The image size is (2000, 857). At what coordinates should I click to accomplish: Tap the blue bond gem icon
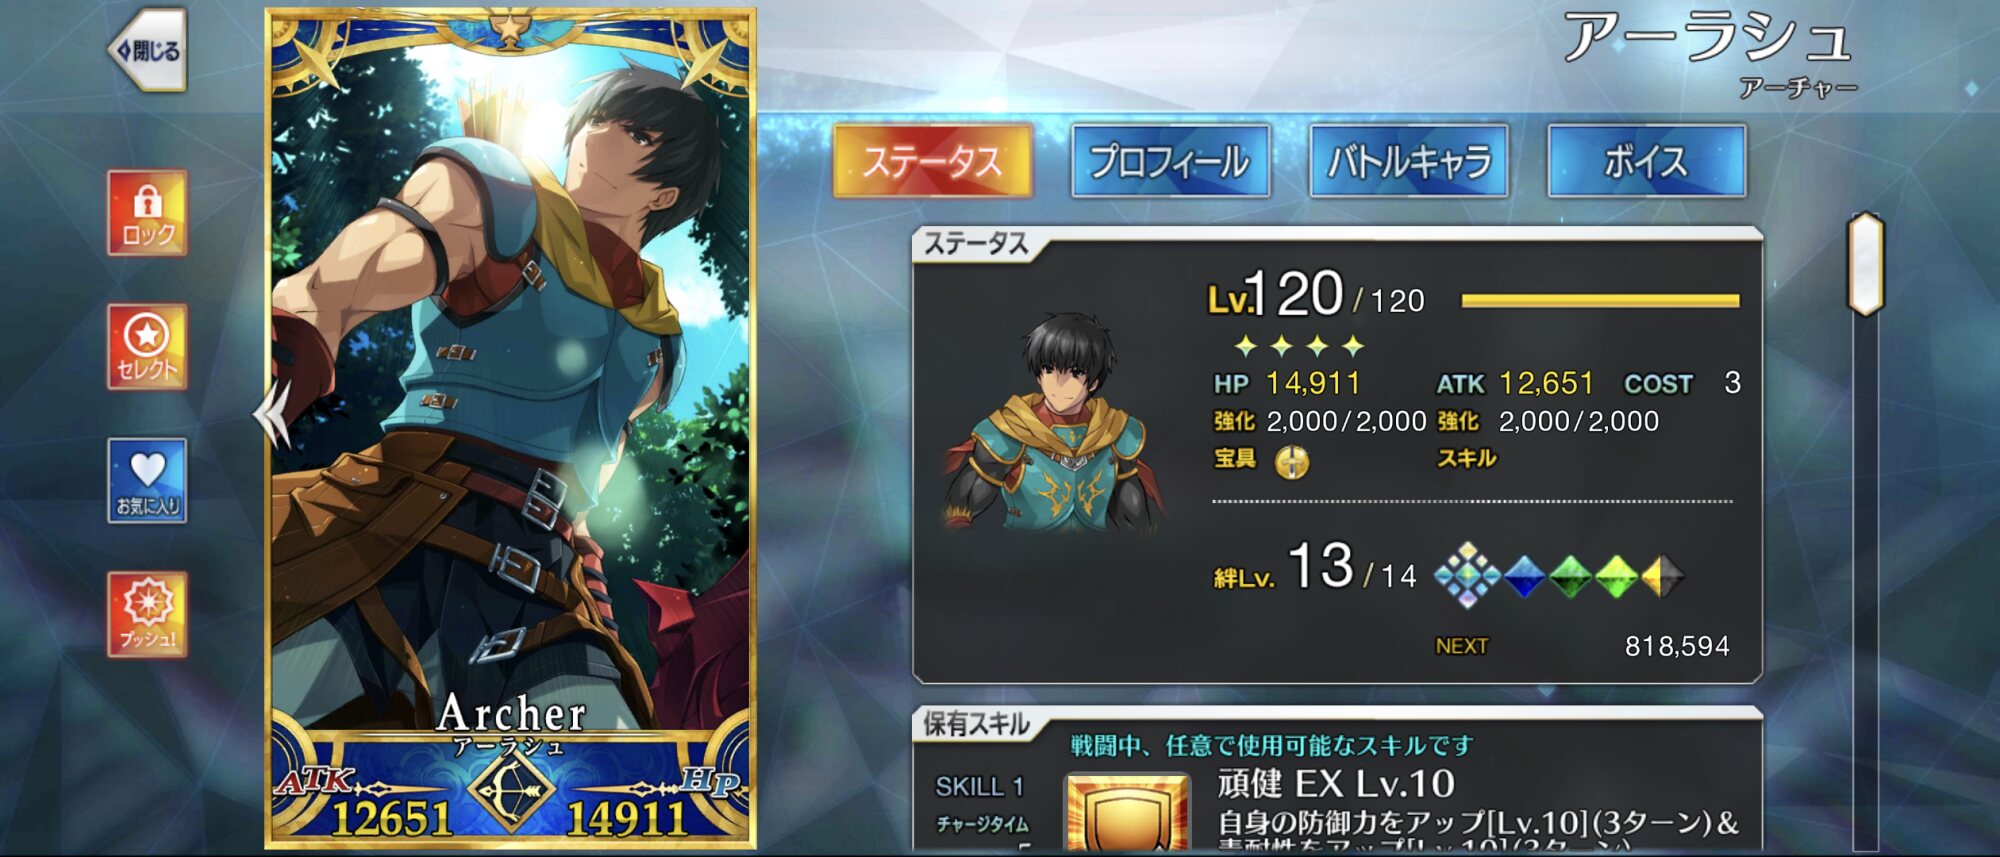pyautogui.click(x=1524, y=576)
